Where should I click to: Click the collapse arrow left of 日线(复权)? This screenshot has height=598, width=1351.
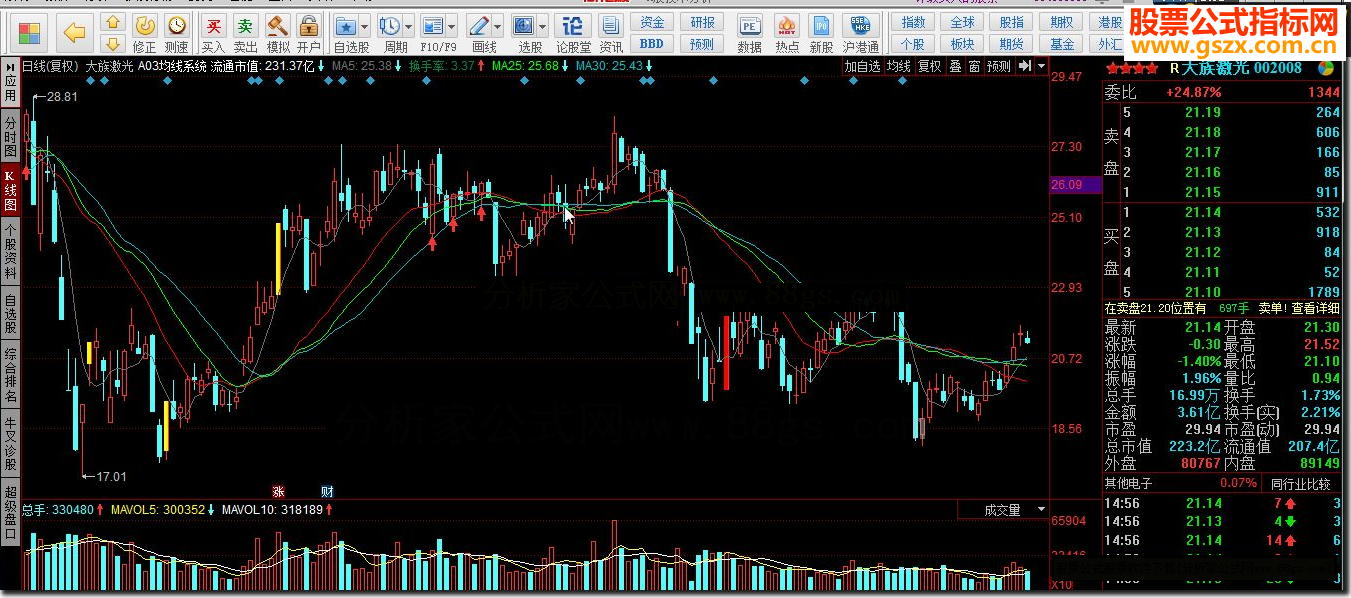(9, 66)
